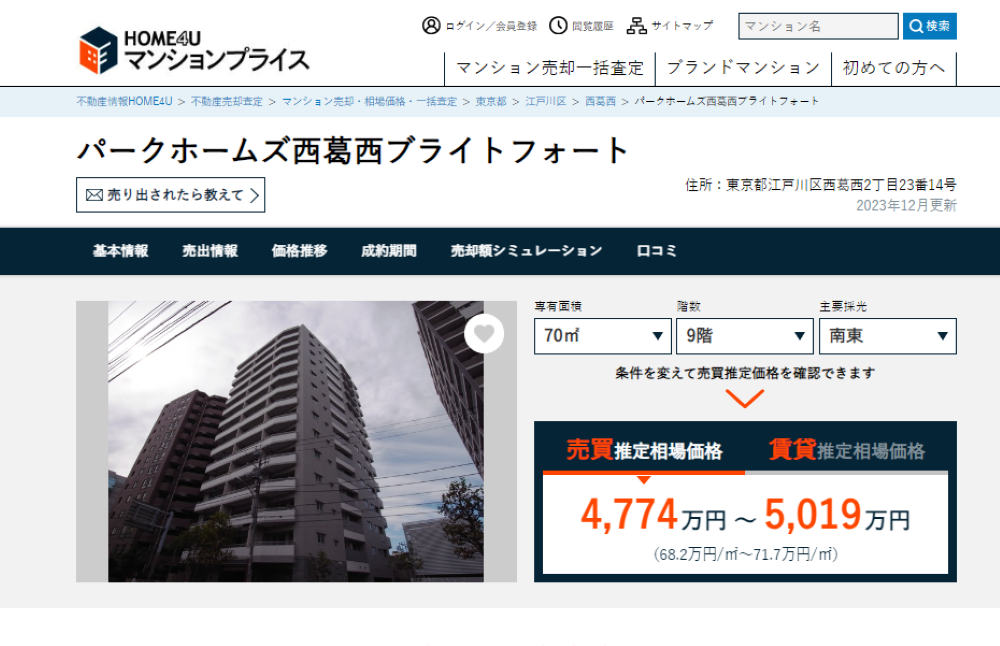The height and width of the screenshot is (646, 1000).
Task: Open マンション売却一括査定 menu item
Action: click(x=550, y=68)
